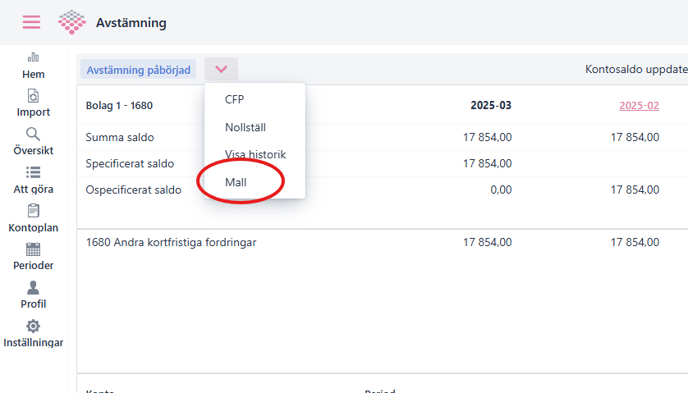Viewport: 688px width, 393px height.
Task: Select the 1680 Andra kortfristiga fordringar row
Action: pos(382,242)
